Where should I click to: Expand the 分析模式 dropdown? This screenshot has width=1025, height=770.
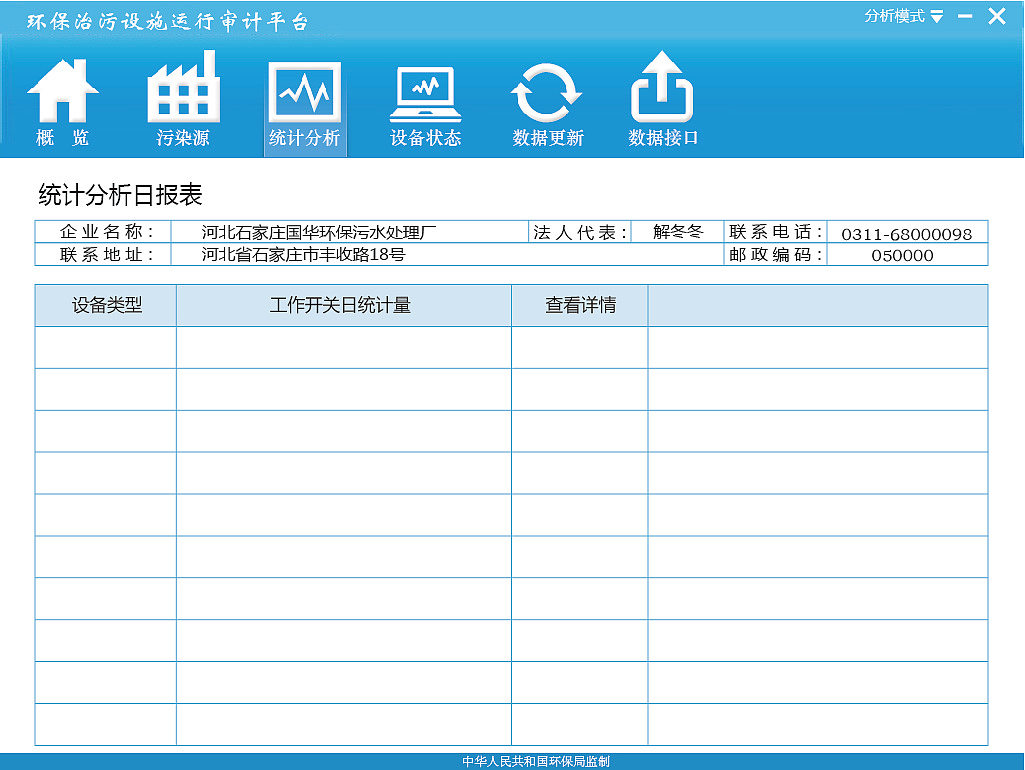click(x=904, y=16)
